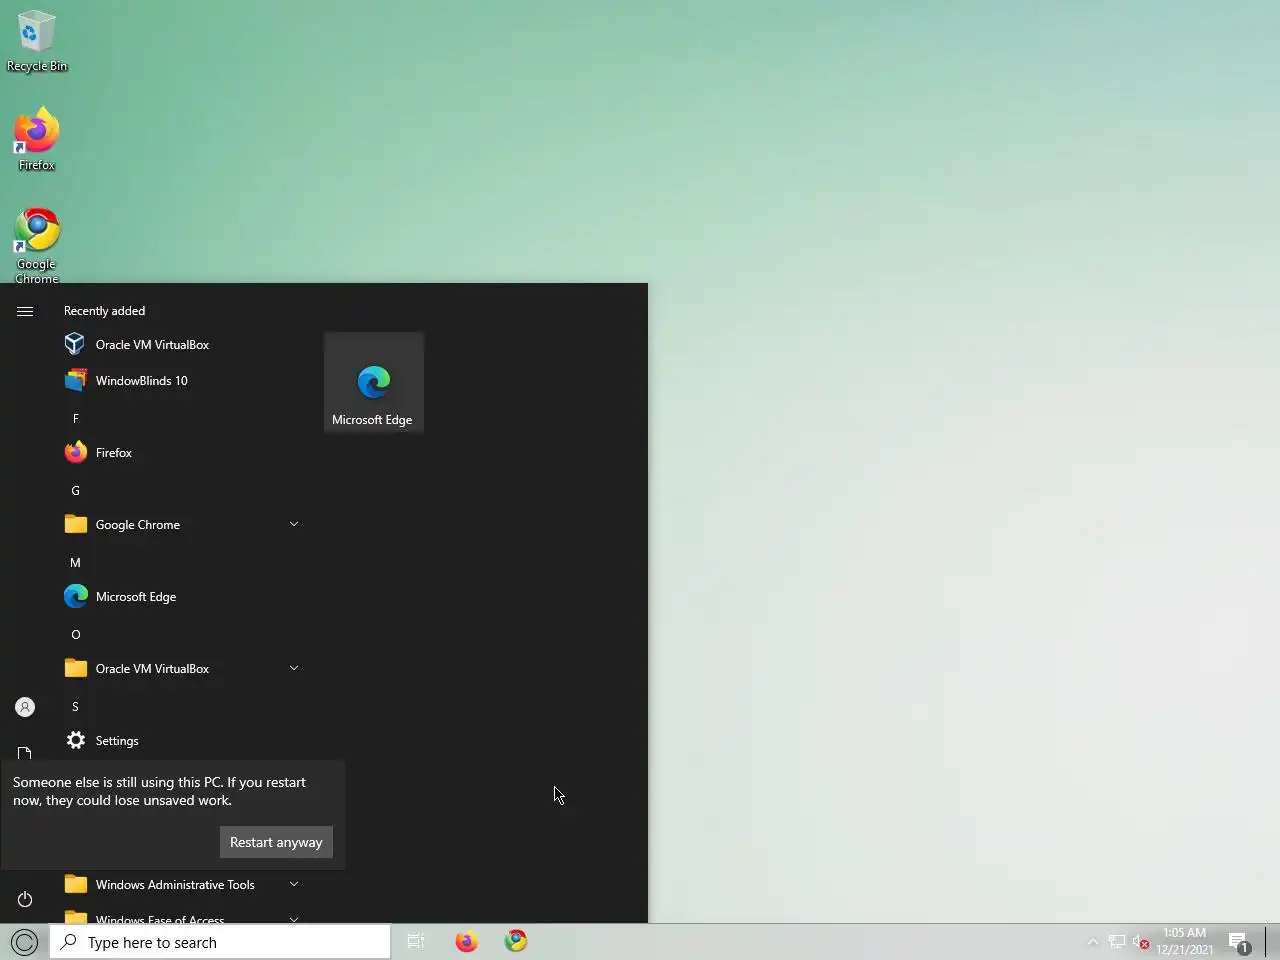Screen dimensions: 1280x960
Task: Open Firefox from the app list
Action: [183, 452]
